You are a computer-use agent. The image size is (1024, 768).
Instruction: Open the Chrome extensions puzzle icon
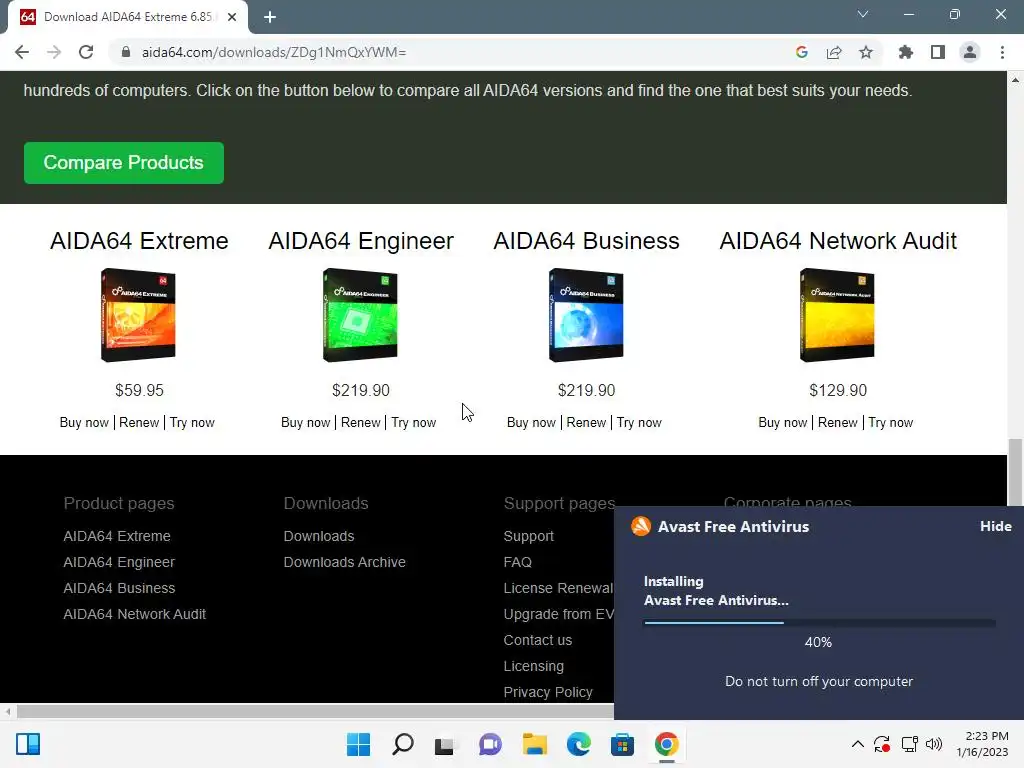tap(905, 52)
